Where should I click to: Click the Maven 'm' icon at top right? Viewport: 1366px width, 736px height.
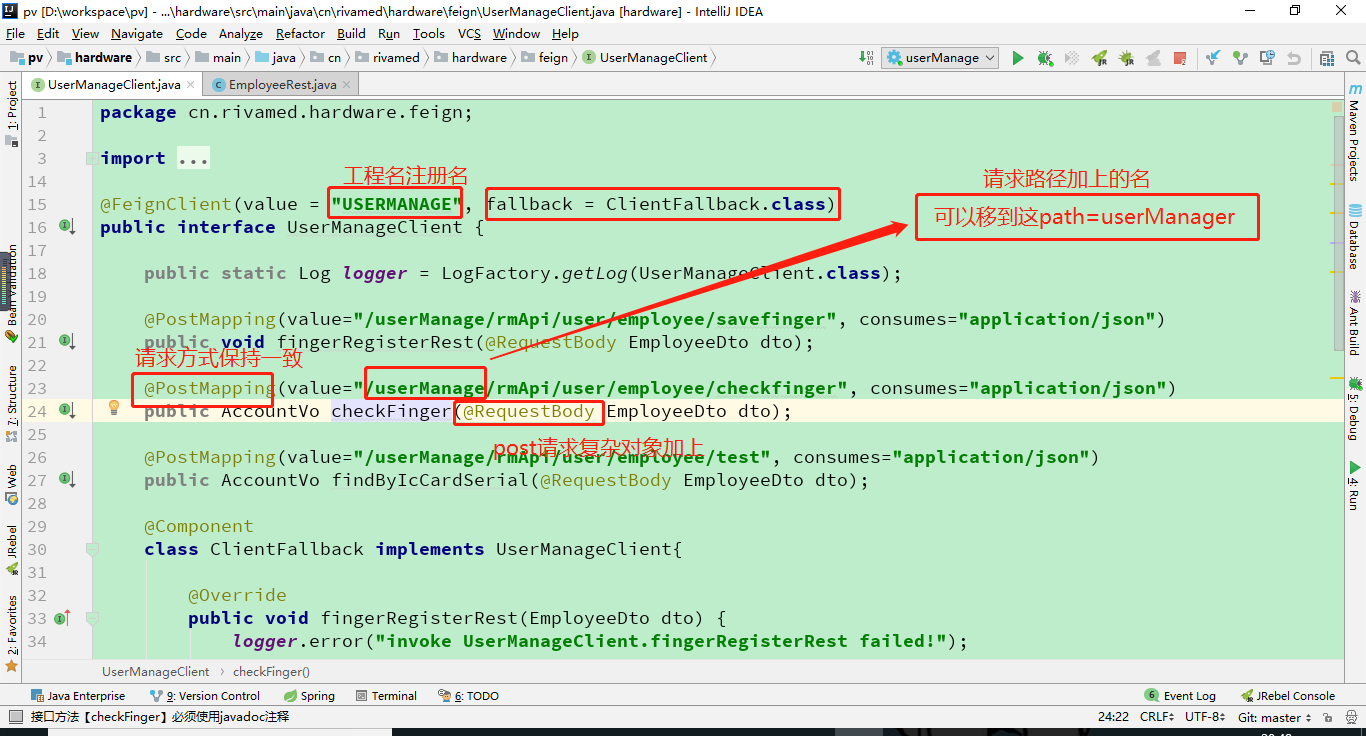click(1353, 89)
